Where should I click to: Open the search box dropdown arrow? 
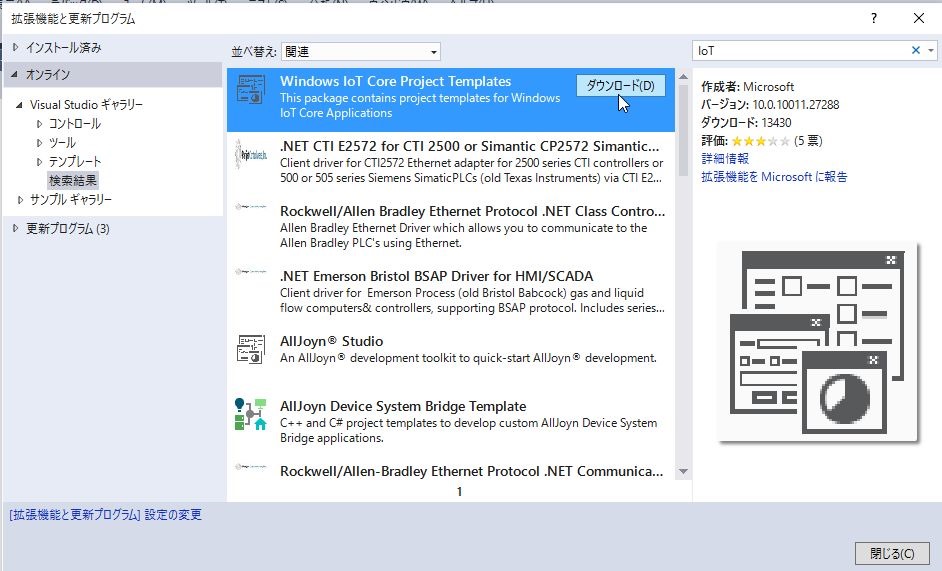tap(931, 50)
